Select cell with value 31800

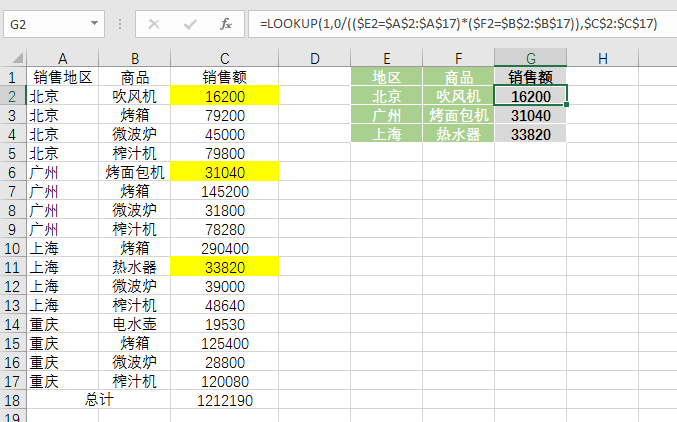[x=225, y=210]
